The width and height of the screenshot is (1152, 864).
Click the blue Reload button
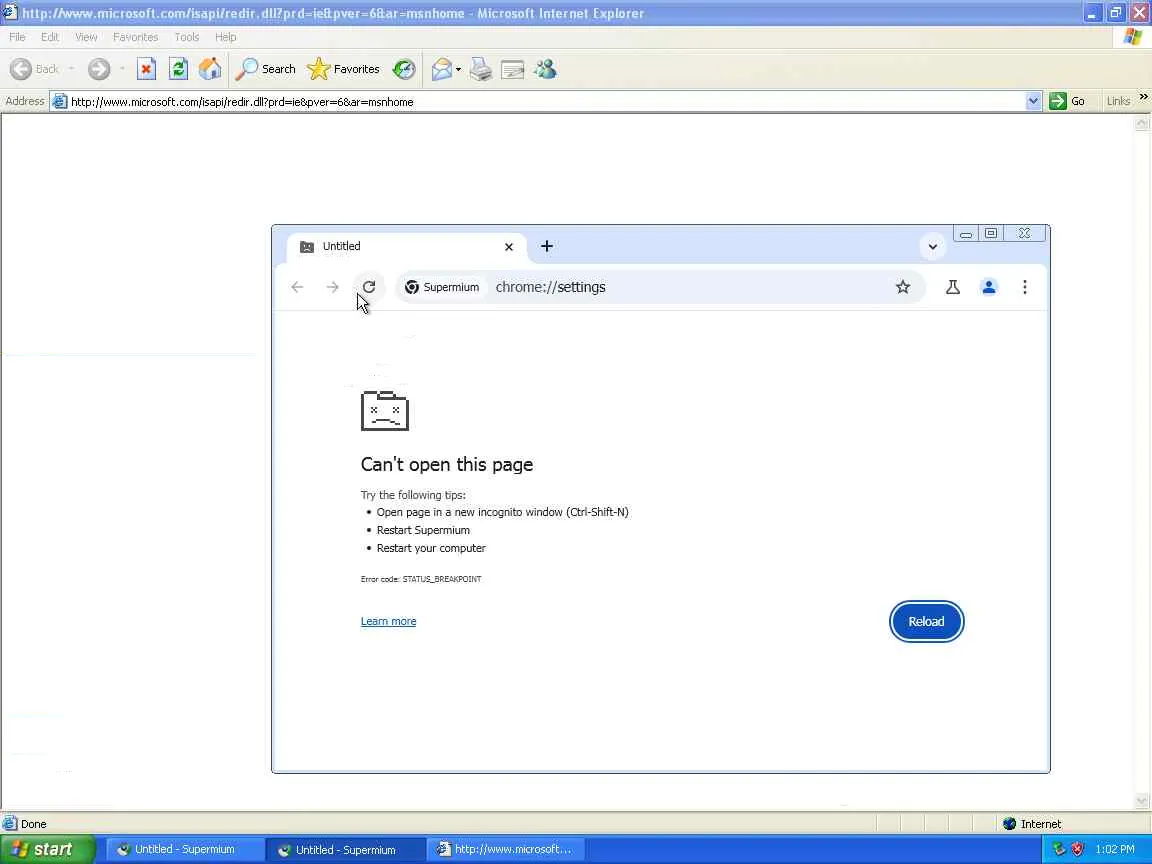926,622
